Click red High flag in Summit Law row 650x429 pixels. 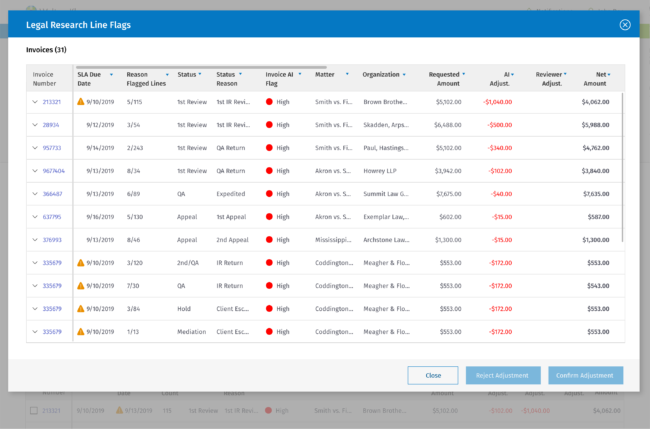[270, 194]
